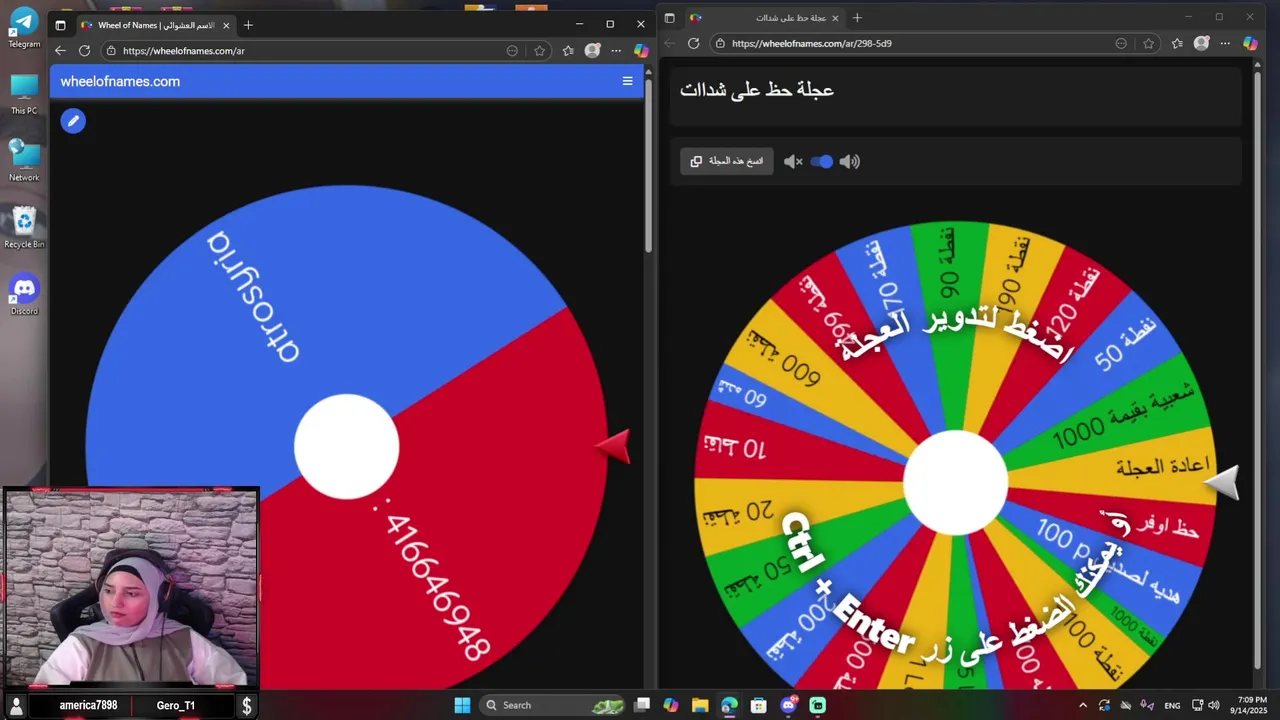Open the favorites list in the left browser window
Viewport: 1280px width, 720px height.
[568, 51]
